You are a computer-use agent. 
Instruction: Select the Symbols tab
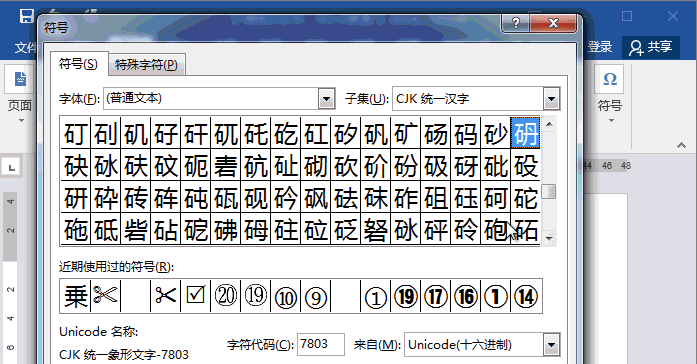click(79, 64)
